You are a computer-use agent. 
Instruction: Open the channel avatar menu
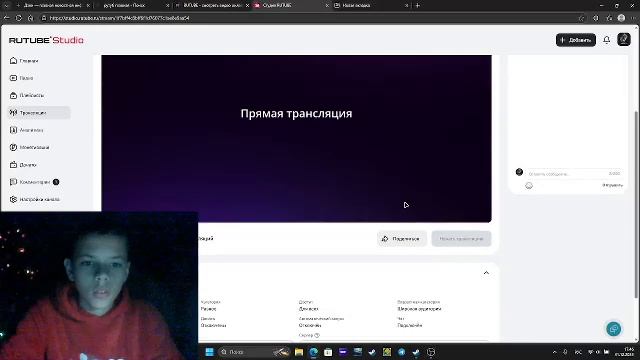pyautogui.click(x=624, y=40)
